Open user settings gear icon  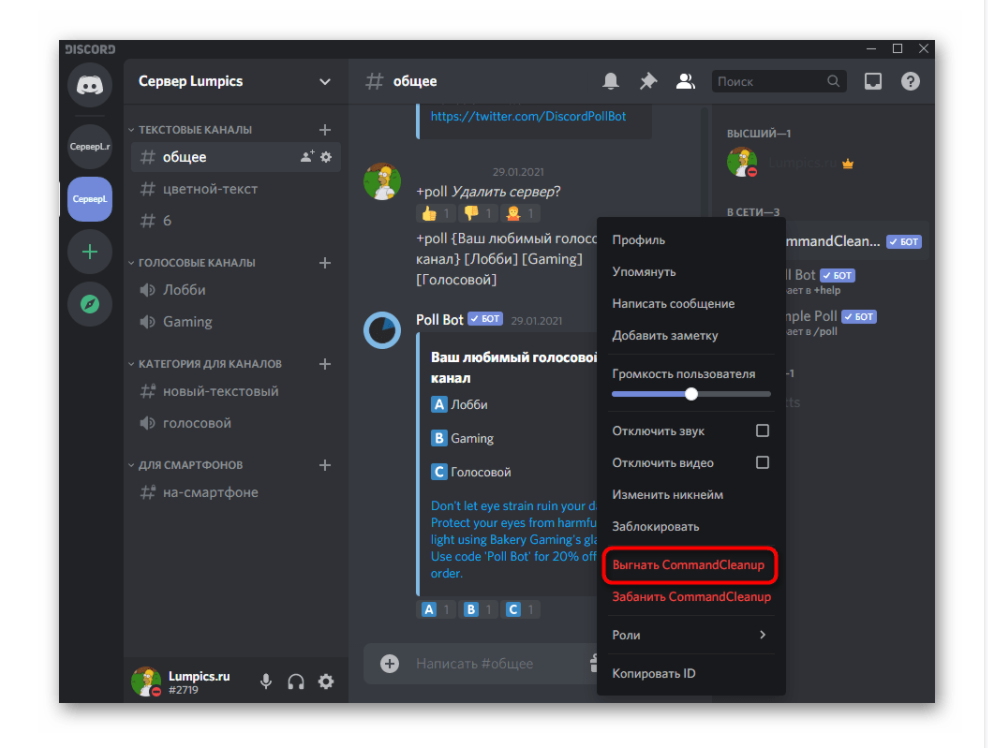pyautogui.click(x=326, y=681)
